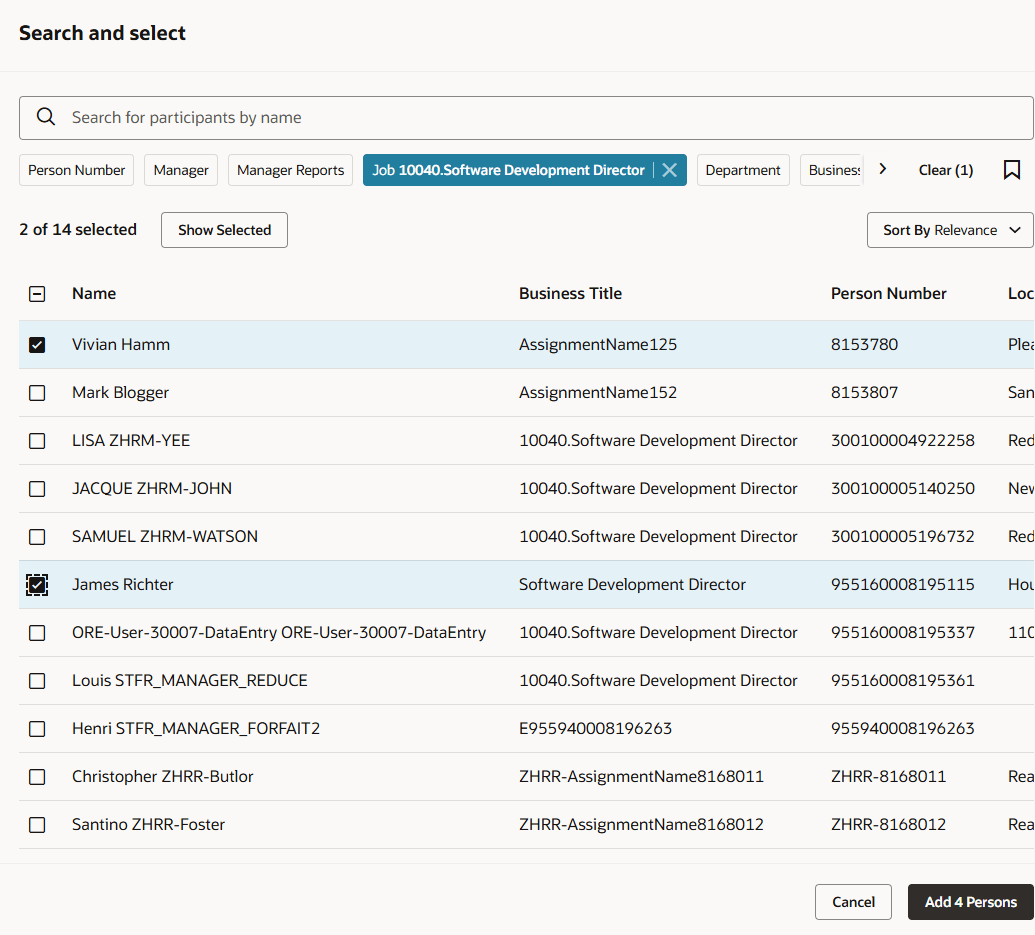Click the name JACQUE ZHRM-JOHN

[x=152, y=489]
